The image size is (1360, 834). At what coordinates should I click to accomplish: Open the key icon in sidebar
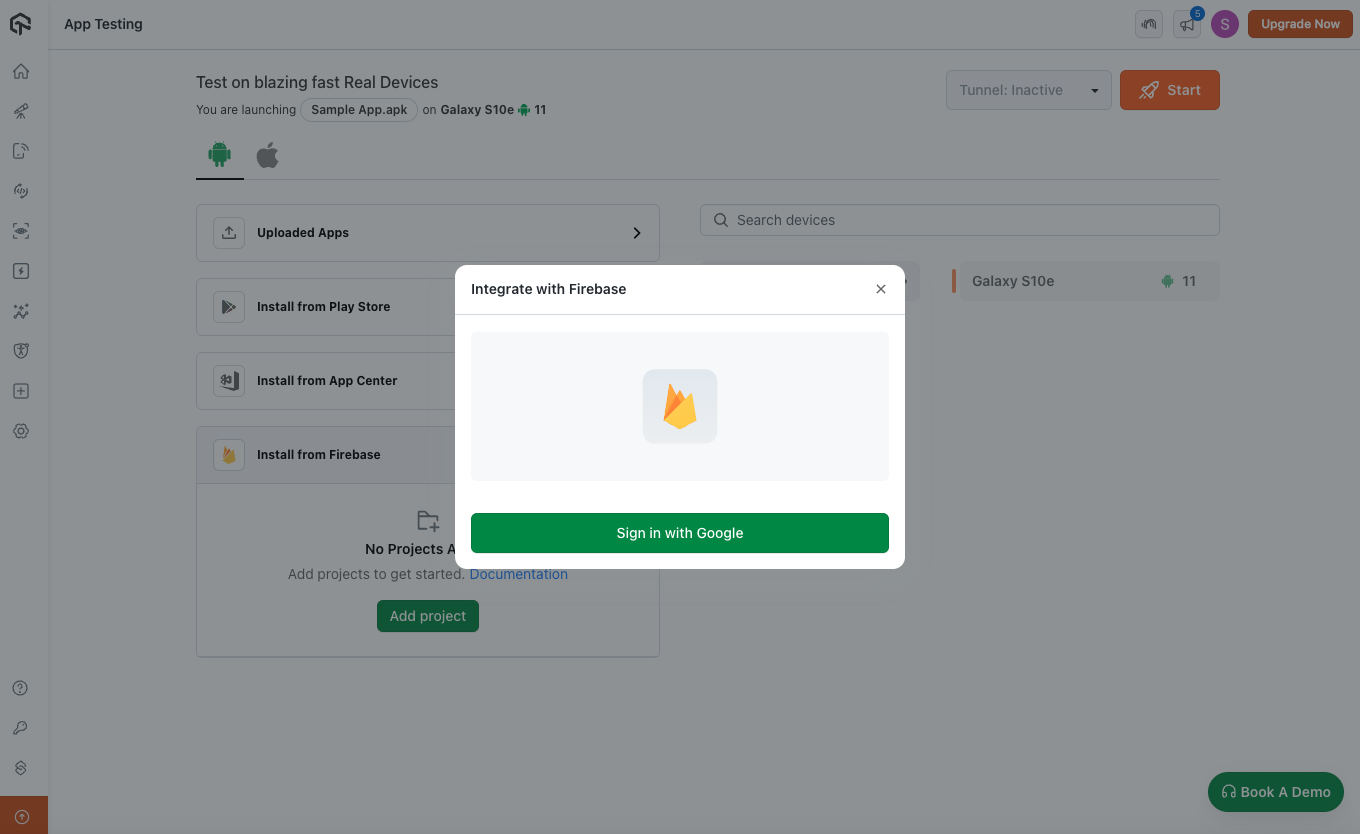click(21, 728)
